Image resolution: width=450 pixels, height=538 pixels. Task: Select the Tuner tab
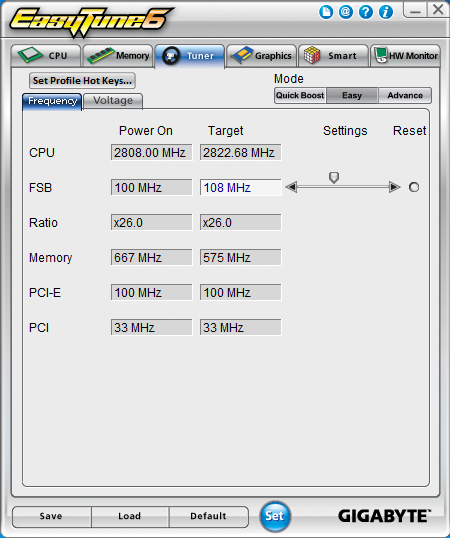190,56
